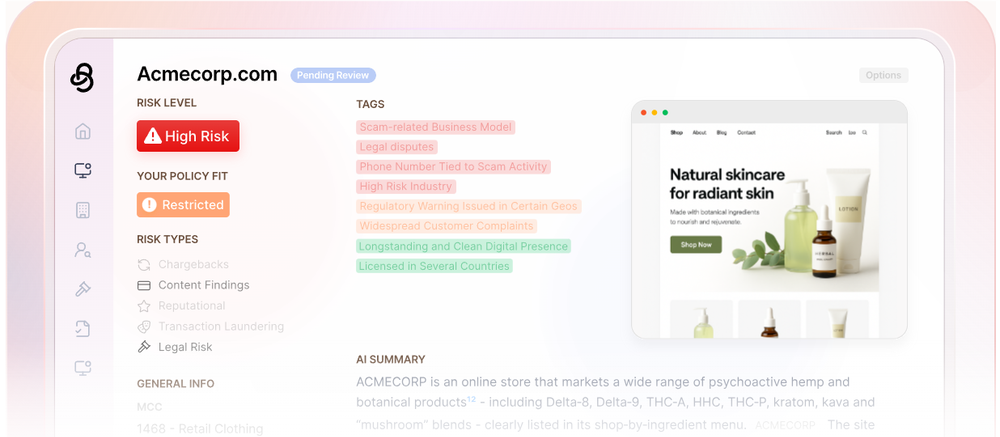Click Search in the preview navigation

(834, 133)
